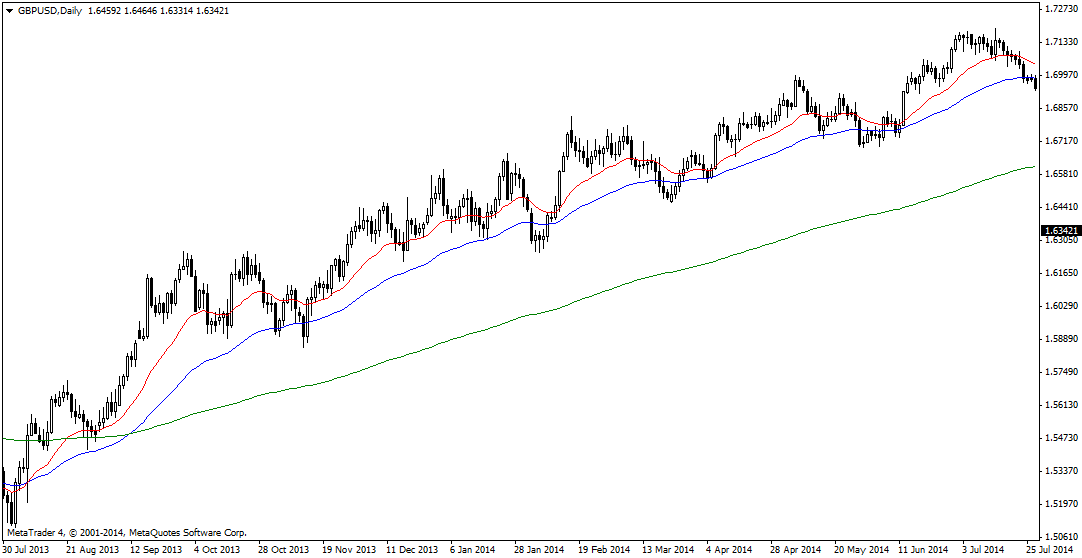1082x558 pixels.
Task: Click the 1.56130 price axis label
Action: pos(1061,405)
